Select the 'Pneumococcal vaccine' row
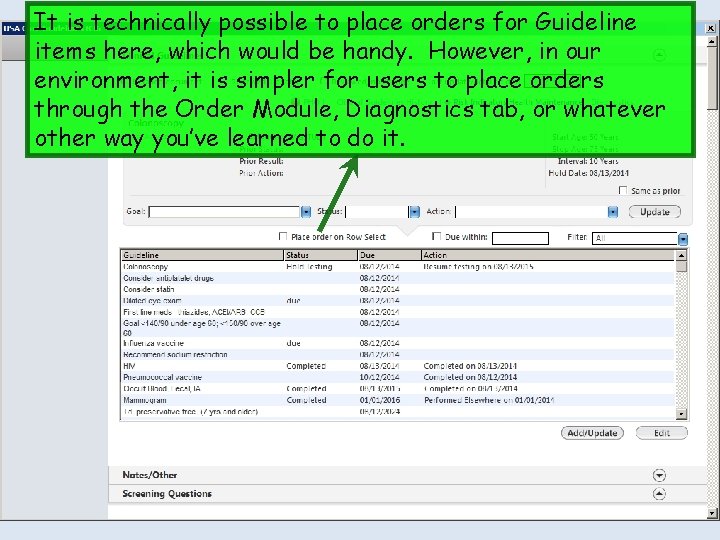The image size is (720, 540). [398, 377]
